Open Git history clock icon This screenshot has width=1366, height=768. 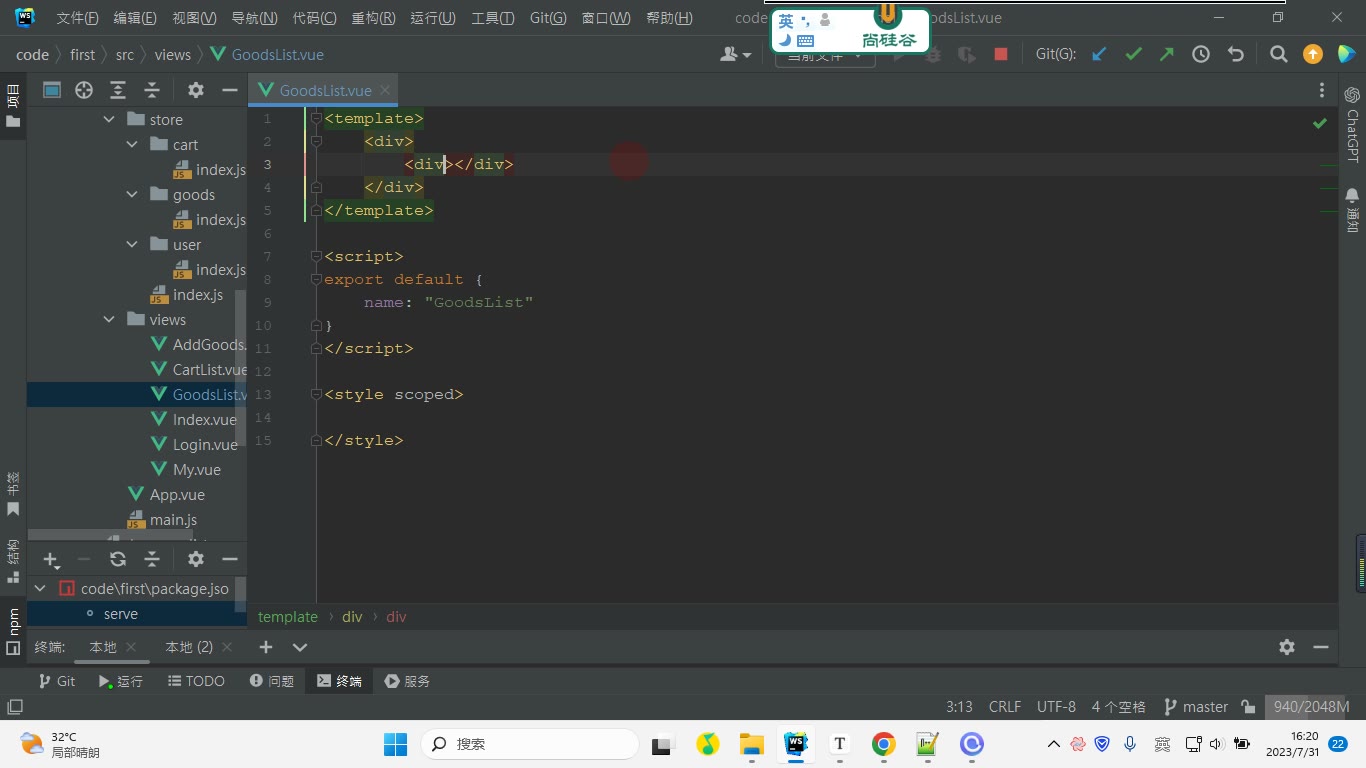pyautogui.click(x=1201, y=54)
